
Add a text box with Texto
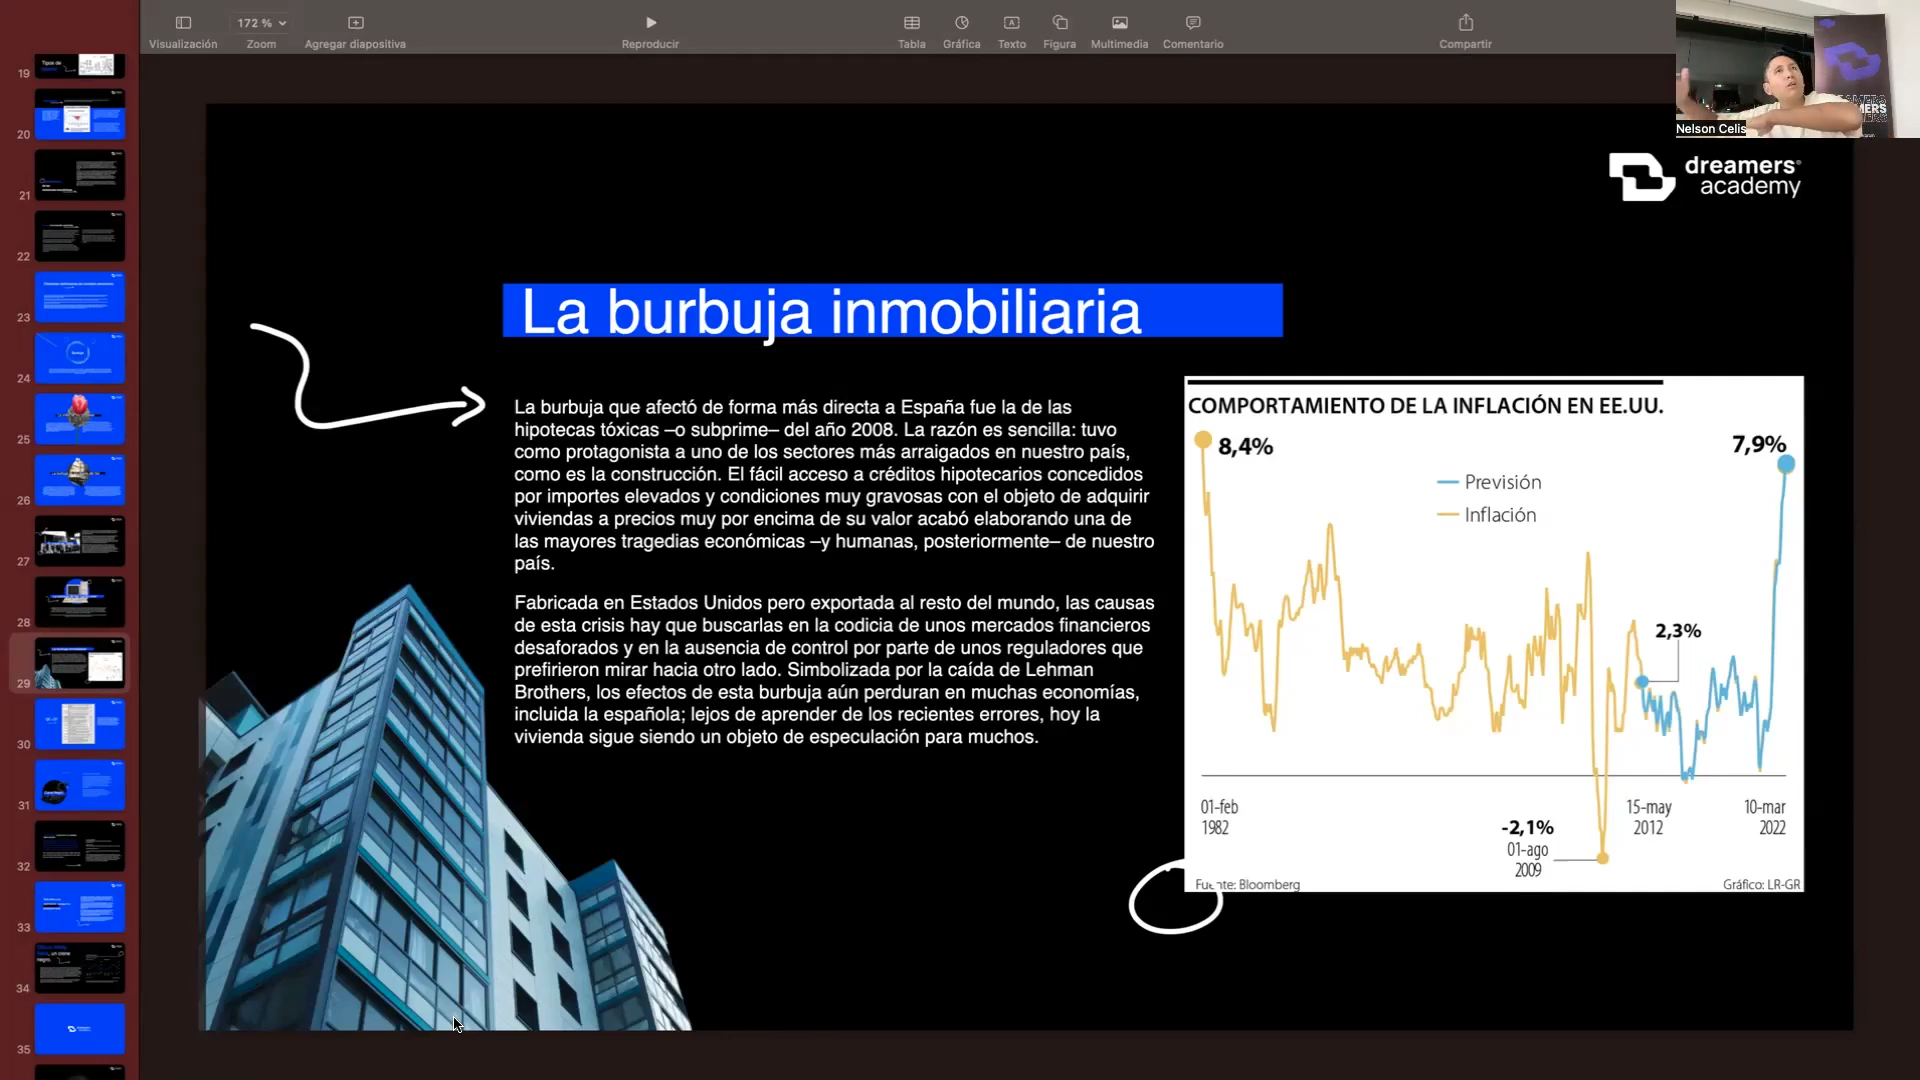(x=1011, y=23)
